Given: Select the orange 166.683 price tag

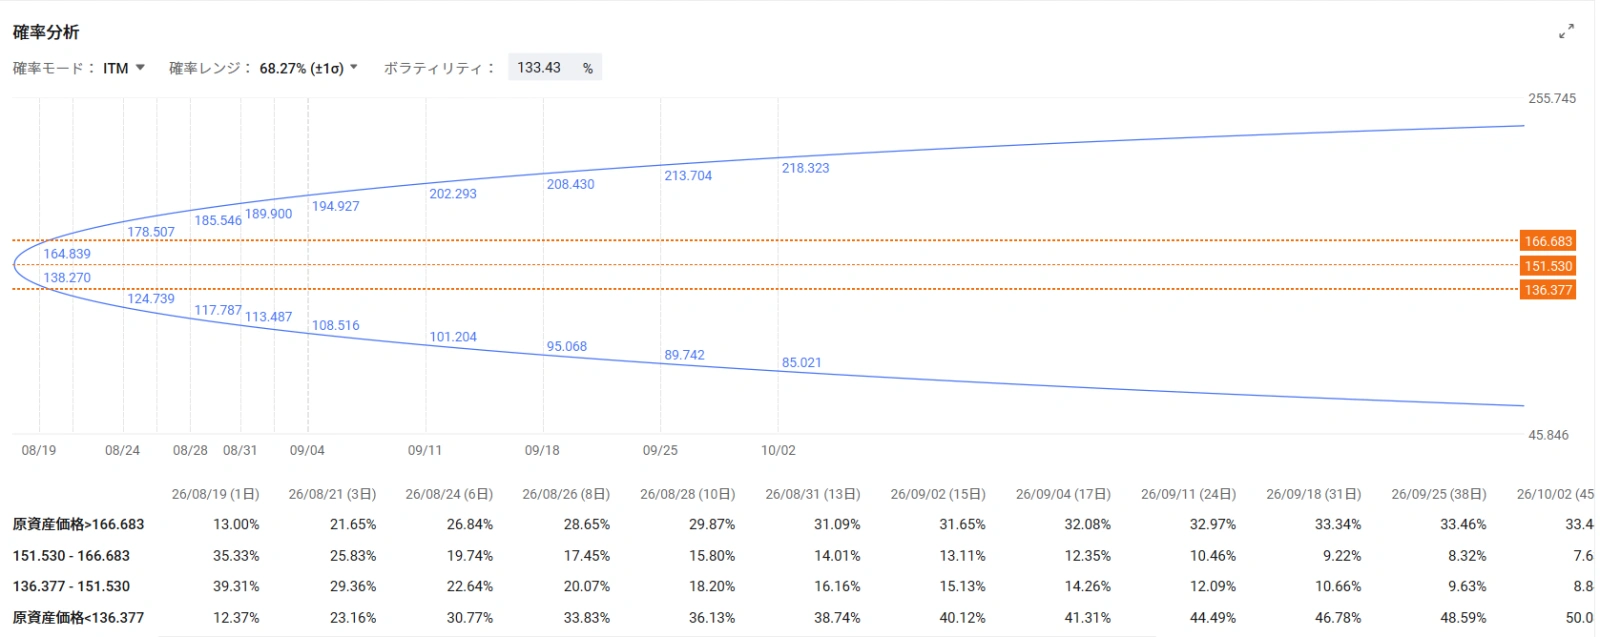Looking at the screenshot, I should pyautogui.click(x=1548, y=241).
